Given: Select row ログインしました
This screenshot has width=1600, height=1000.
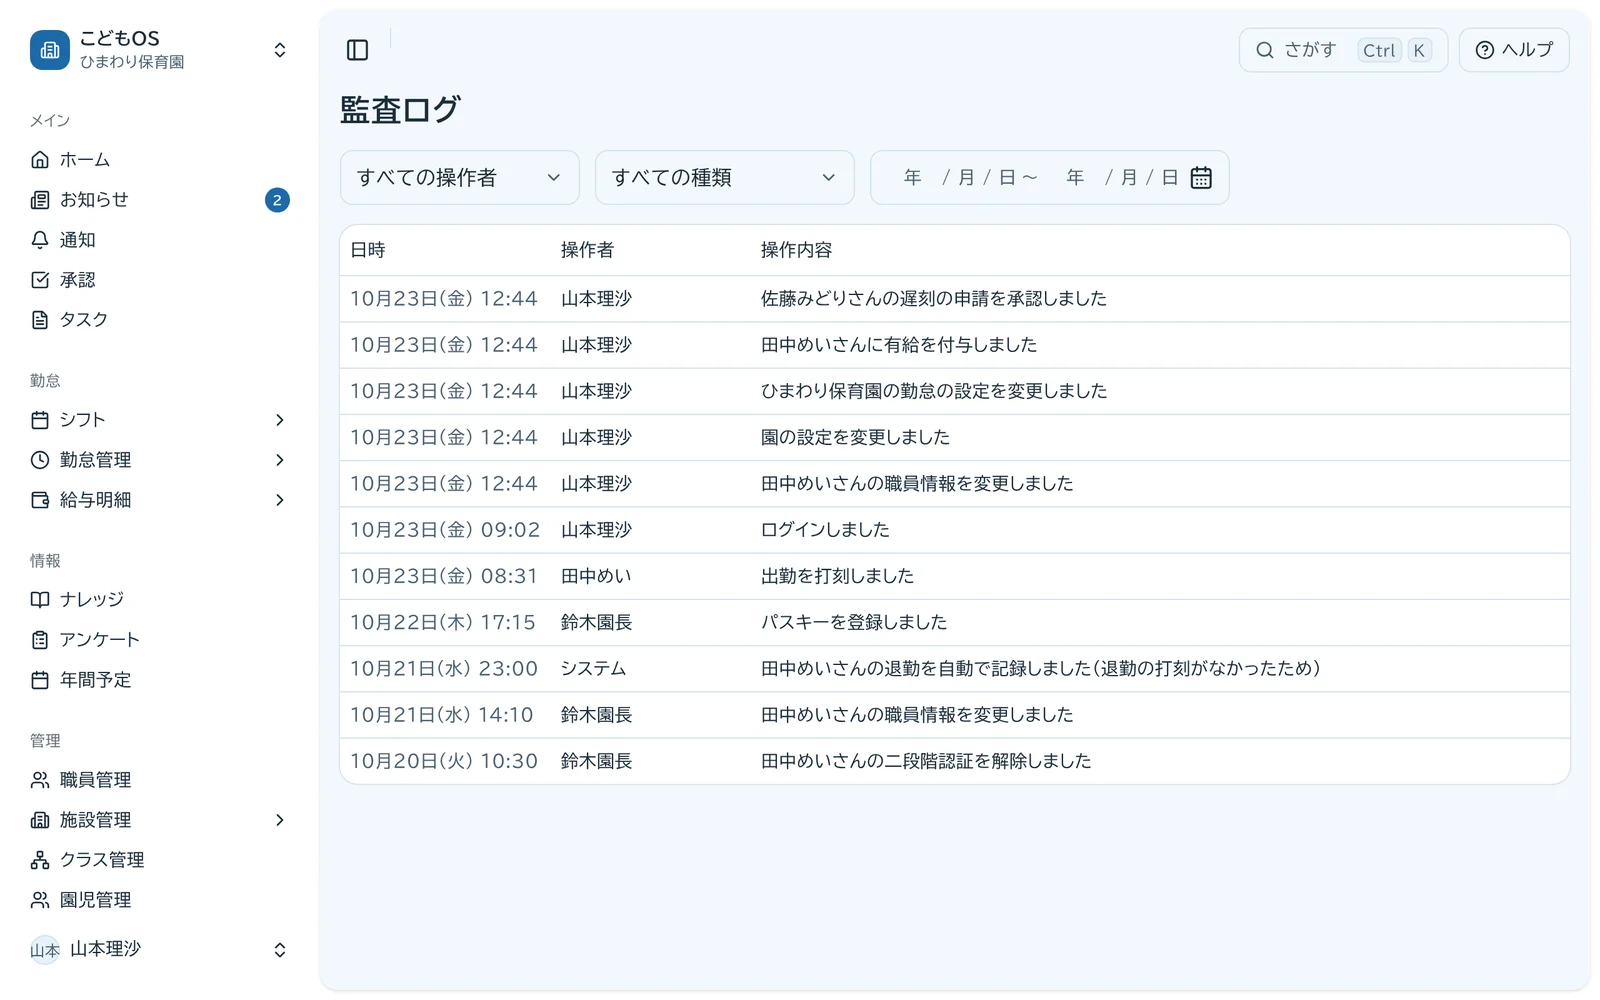Looking at the screenshot, I should click(955, 530).
